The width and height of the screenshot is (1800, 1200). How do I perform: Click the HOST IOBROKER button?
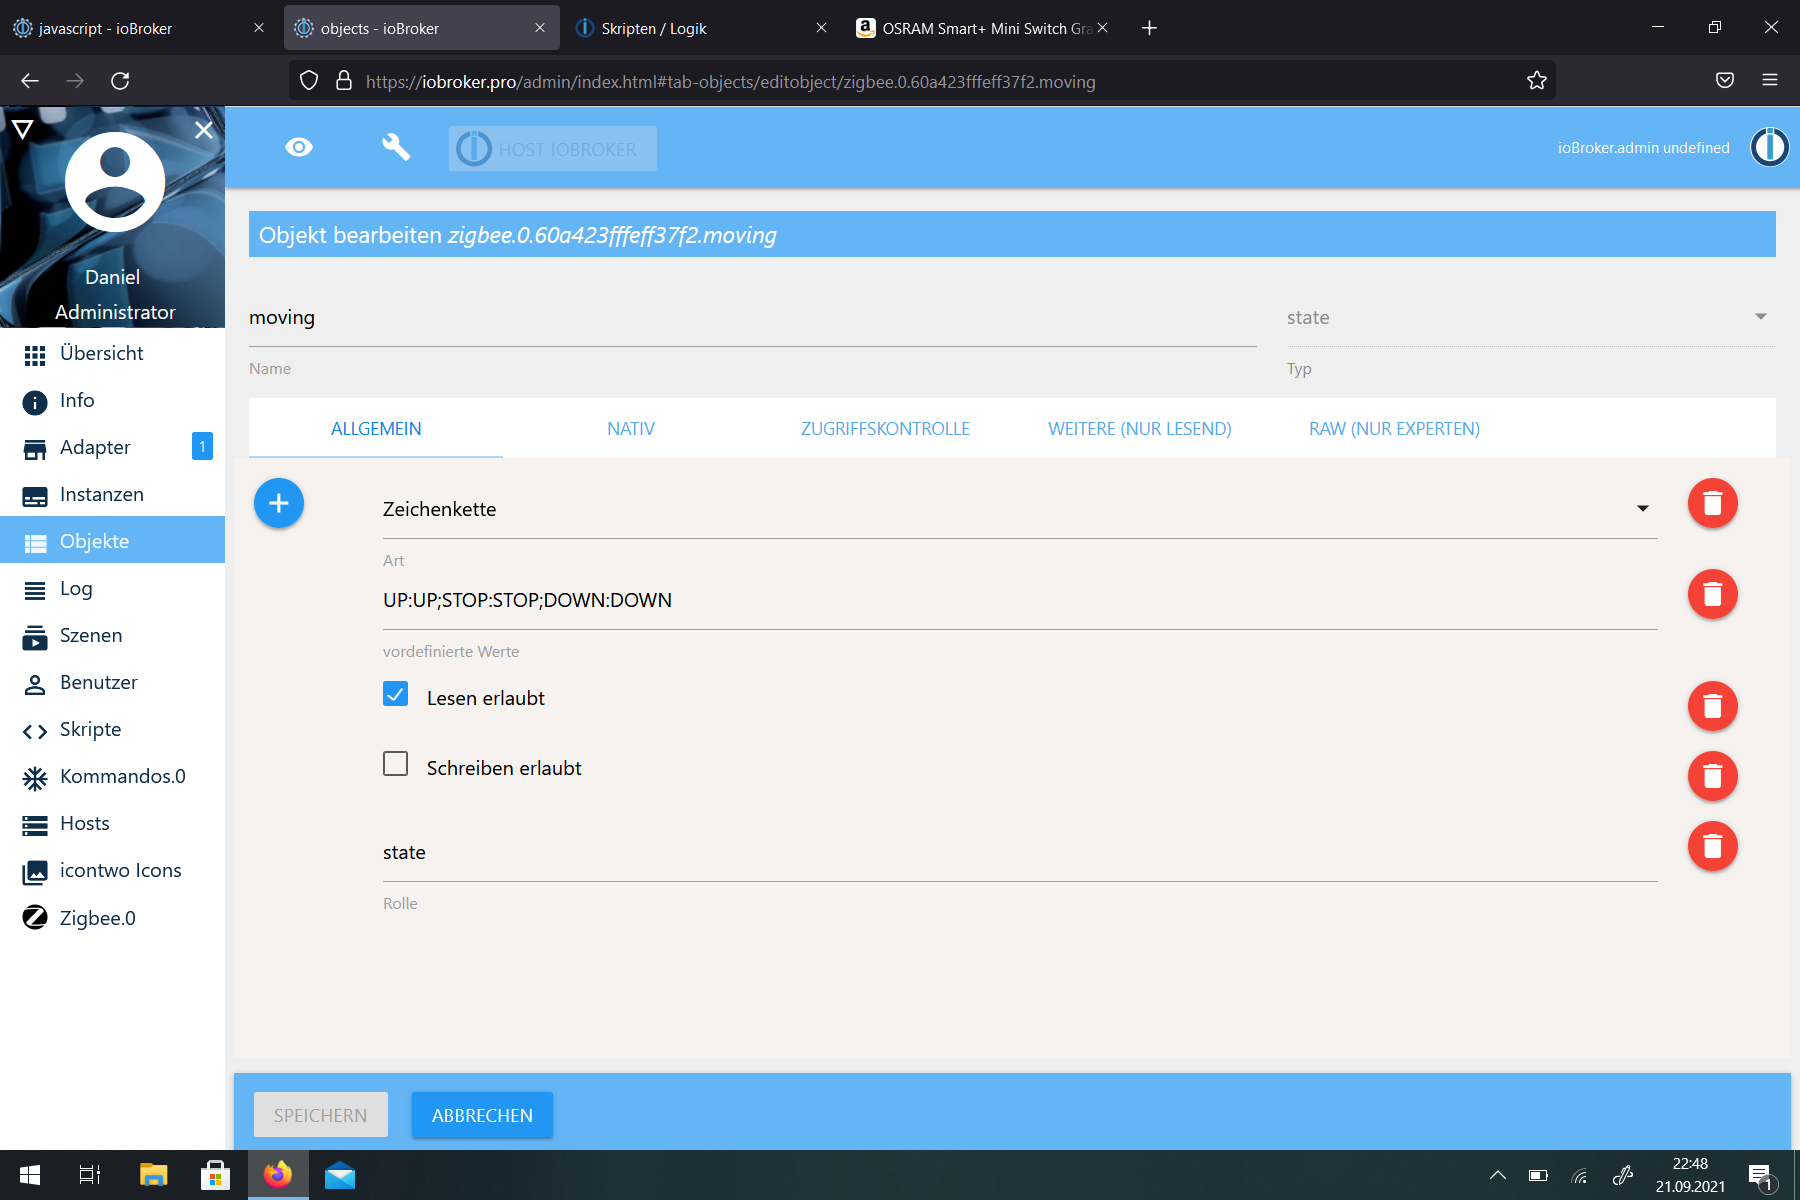coord(553,149)
